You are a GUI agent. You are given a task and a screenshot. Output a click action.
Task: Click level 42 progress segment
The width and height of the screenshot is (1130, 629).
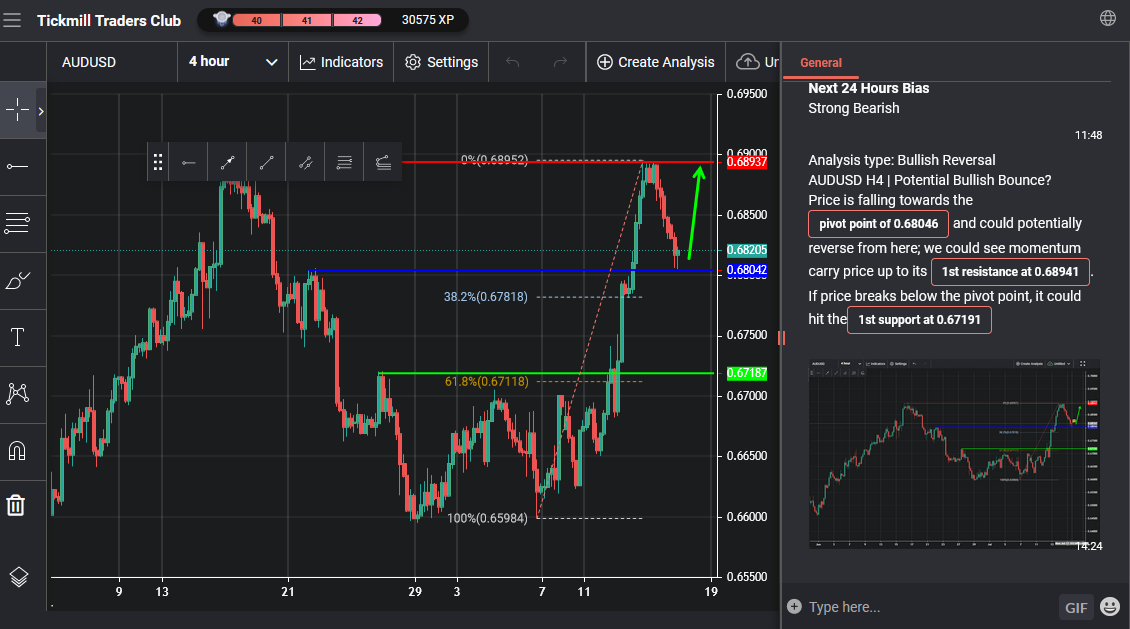click(357, 20)
